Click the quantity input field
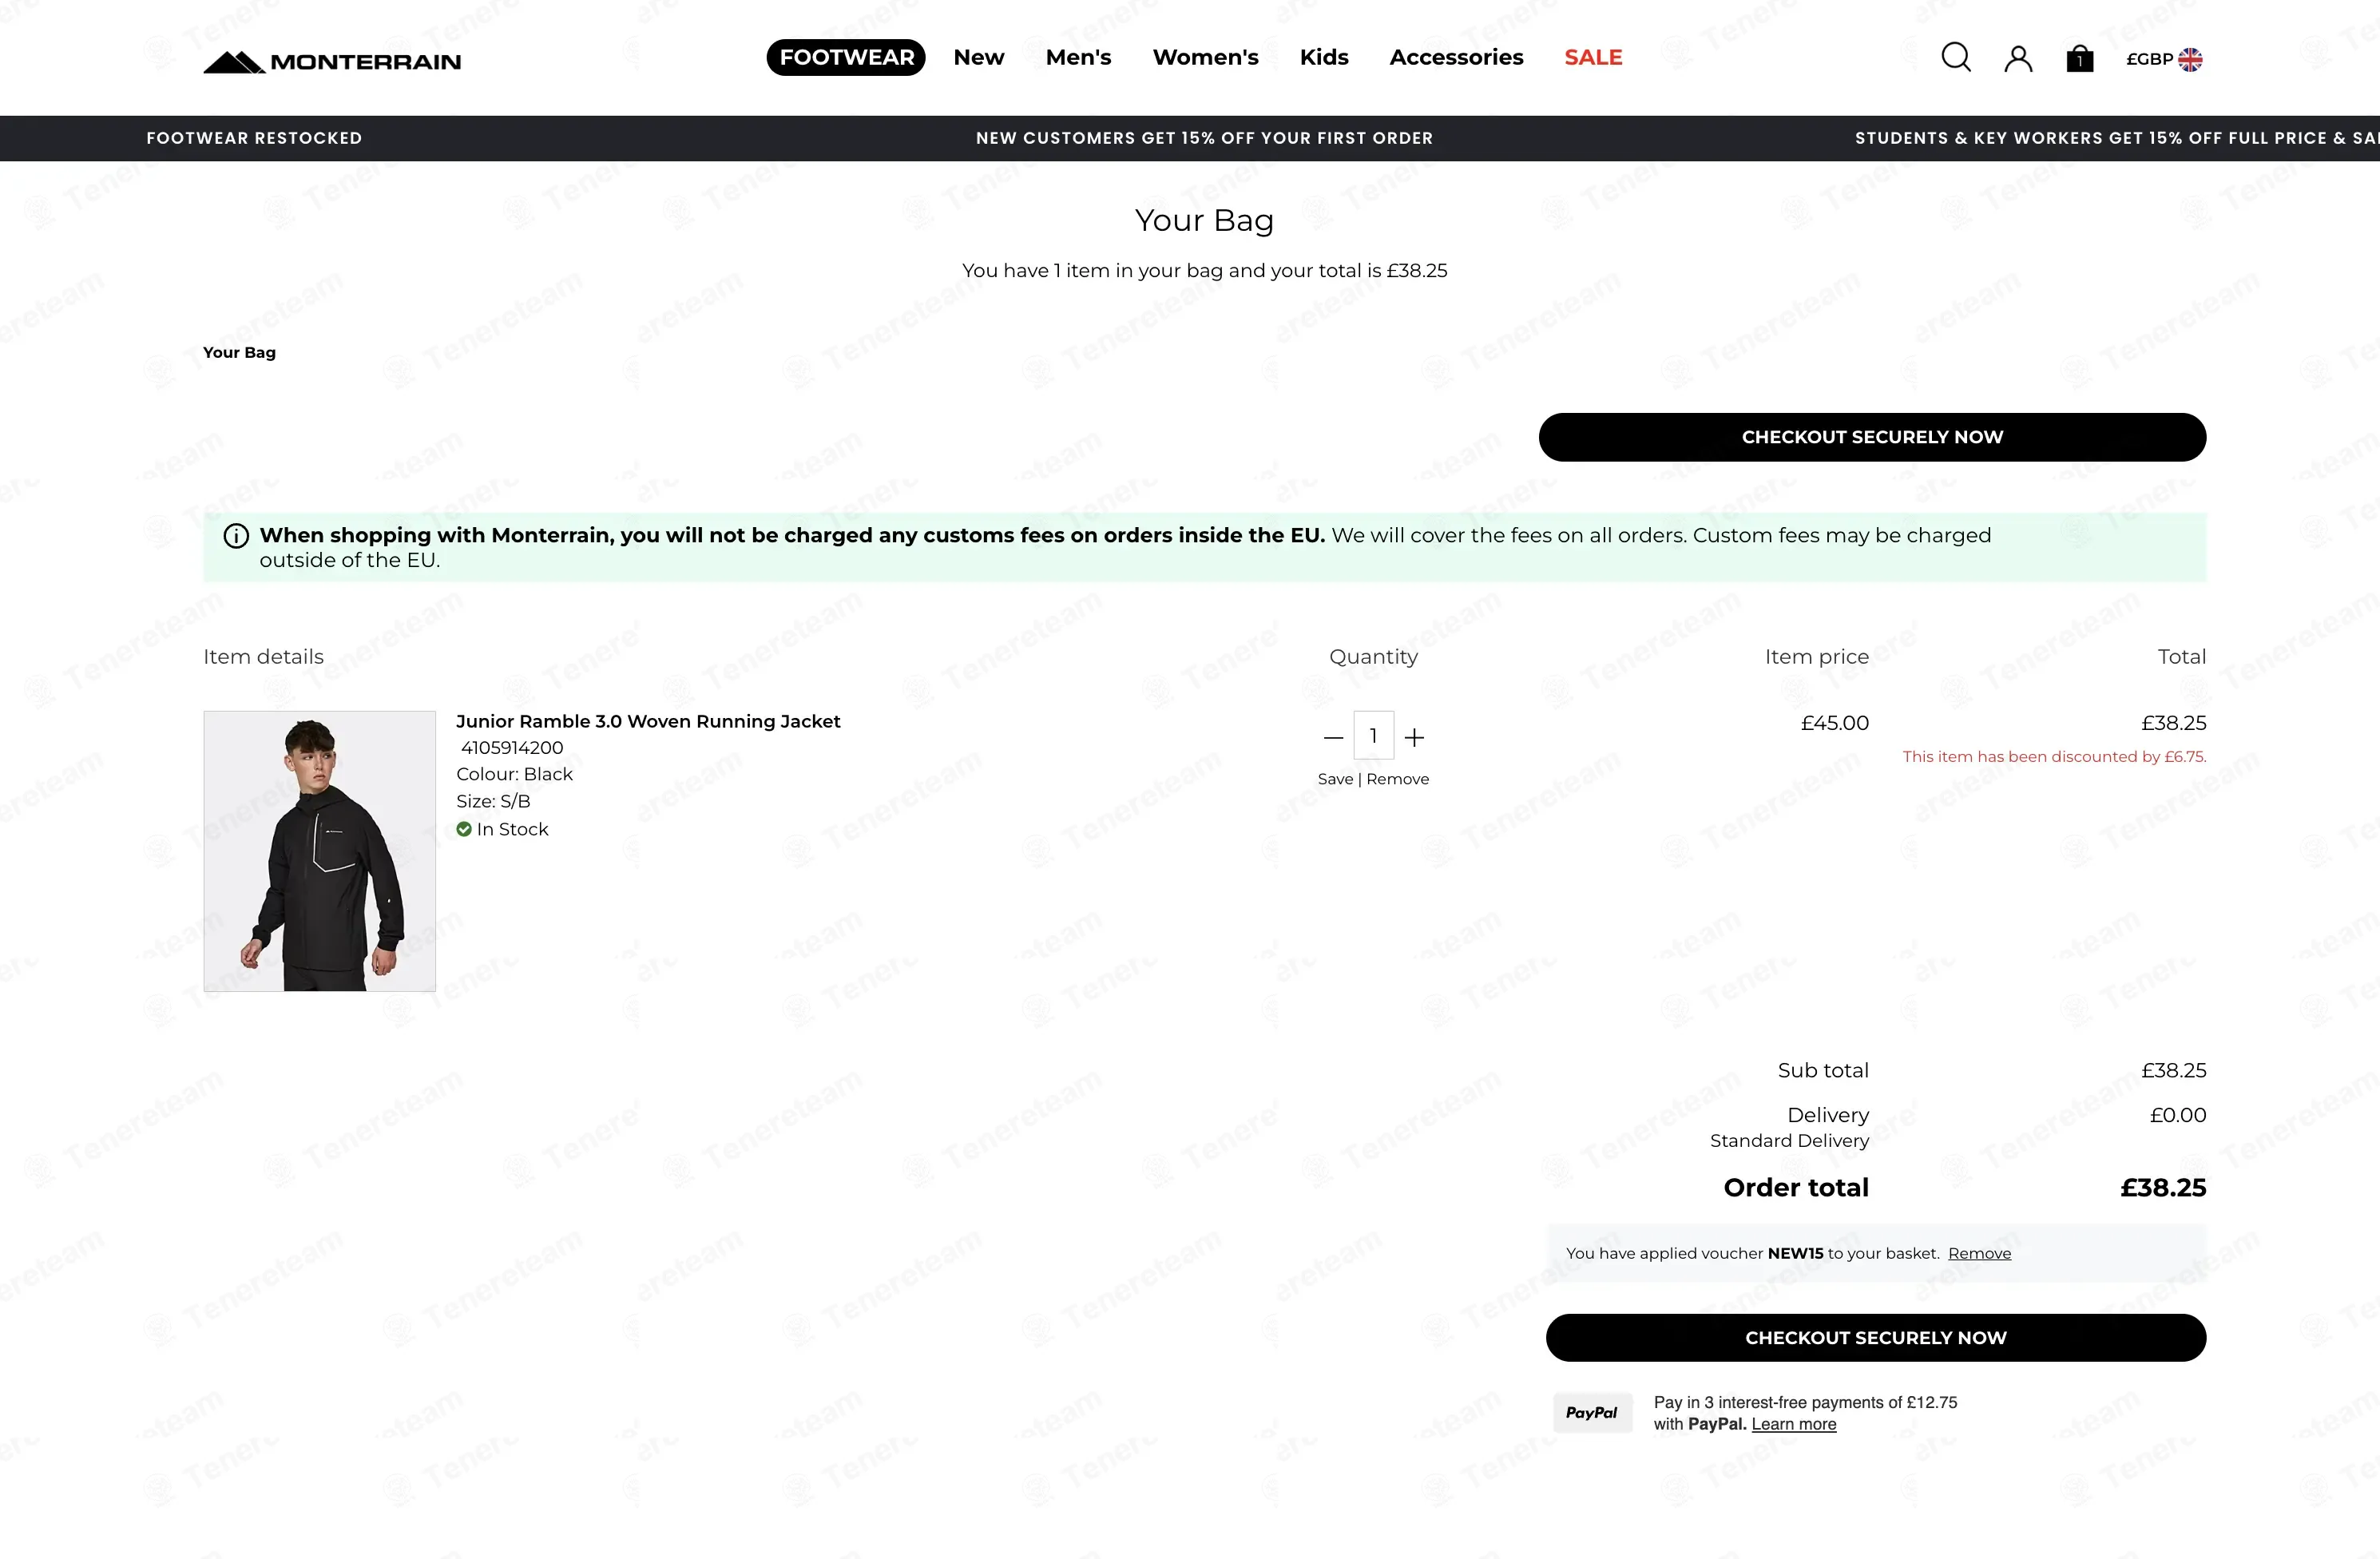This screenshot has height=1559, width=2380. 1374,736
